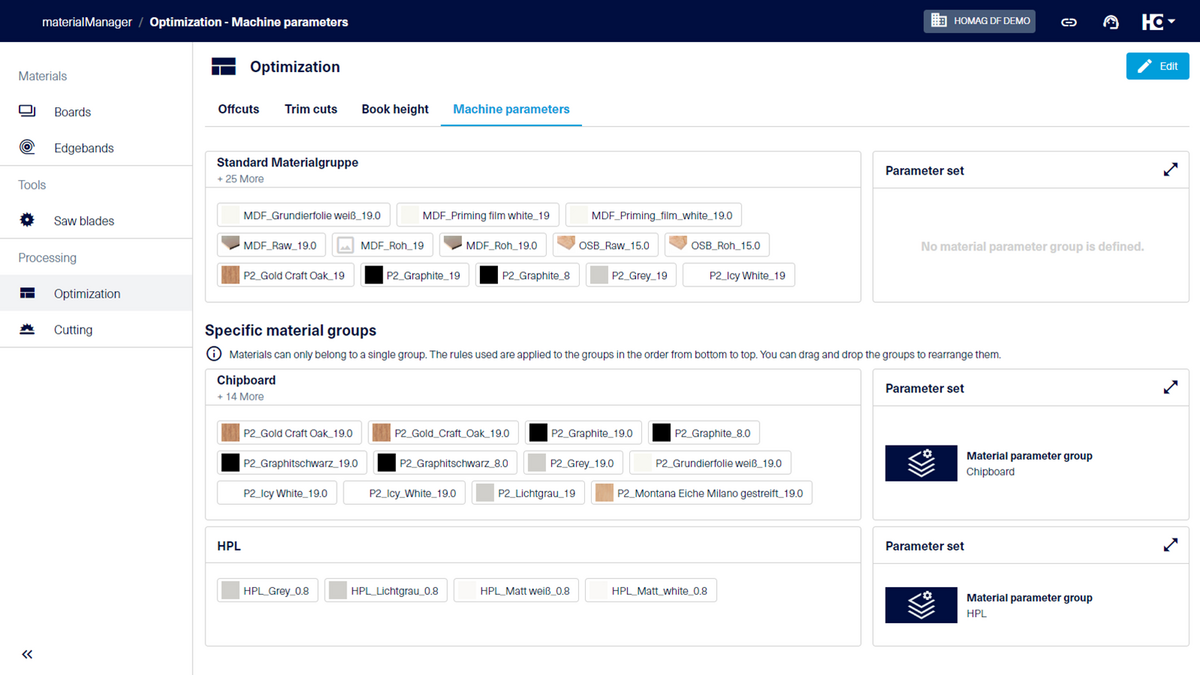The width and height of the screenshot is (1200, 675).
Task: Click the Edgebands roll icon
Action: [27, 148]
